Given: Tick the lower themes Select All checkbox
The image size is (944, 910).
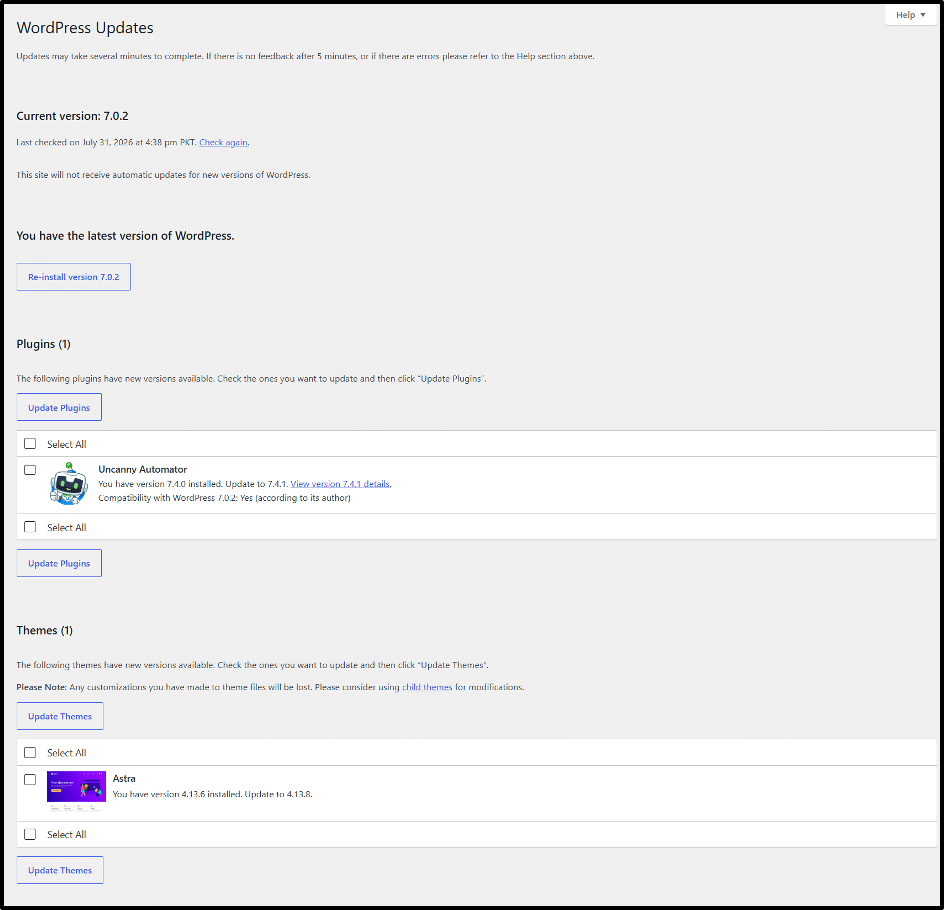Looking at the screenshot, I should pos(30,834).
